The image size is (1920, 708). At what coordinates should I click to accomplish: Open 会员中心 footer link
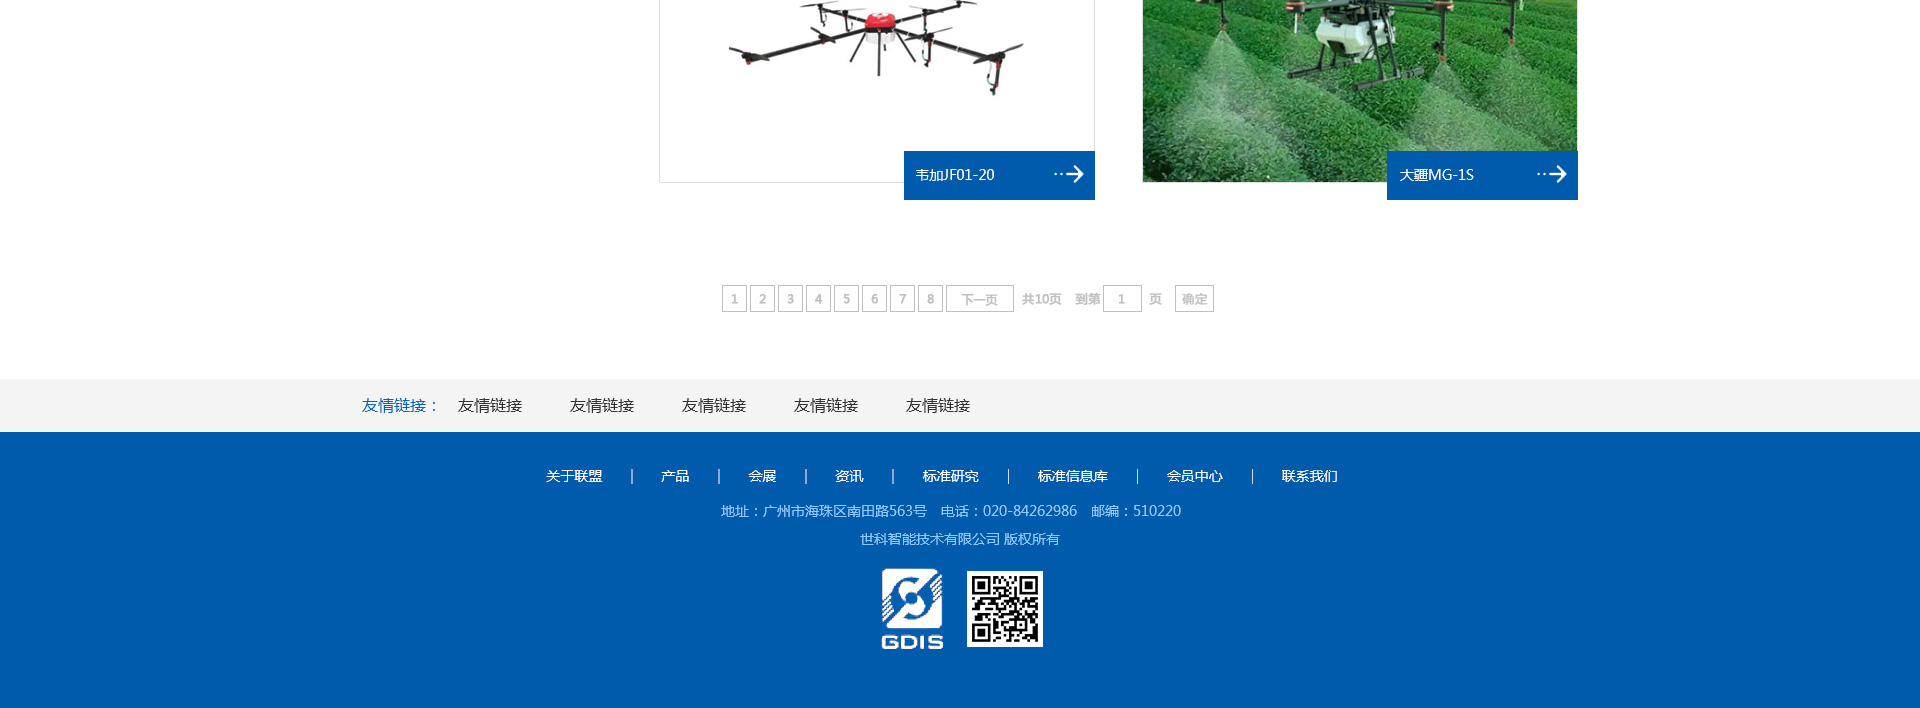pos(1194,476)
